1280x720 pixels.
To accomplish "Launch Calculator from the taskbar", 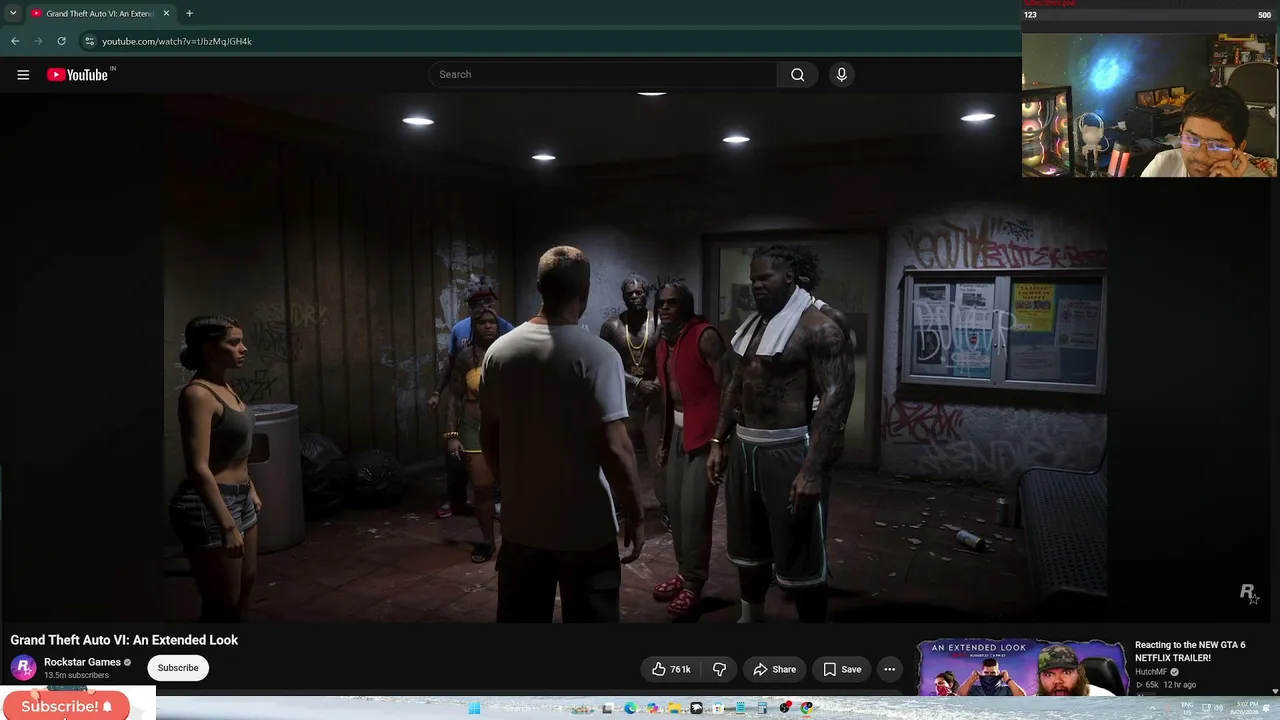I will [762, 708].
